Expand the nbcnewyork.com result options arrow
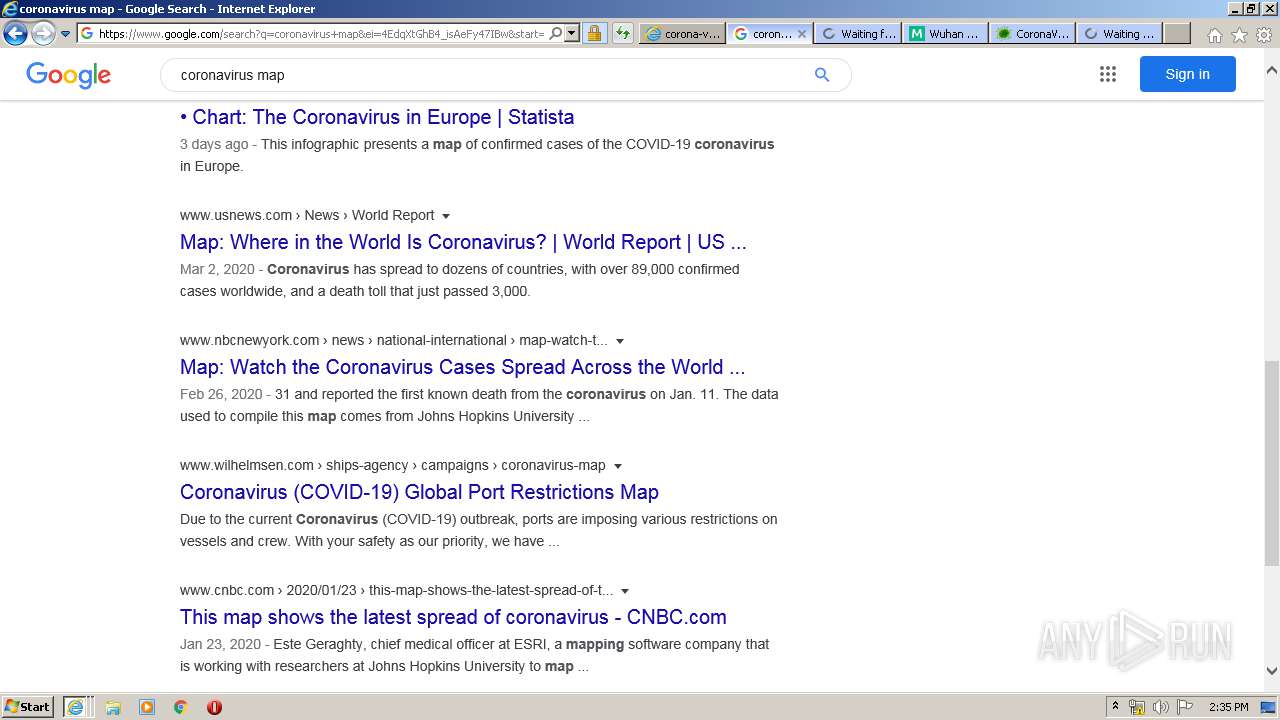Viewport: 1280px width, 720px height. 620,341
